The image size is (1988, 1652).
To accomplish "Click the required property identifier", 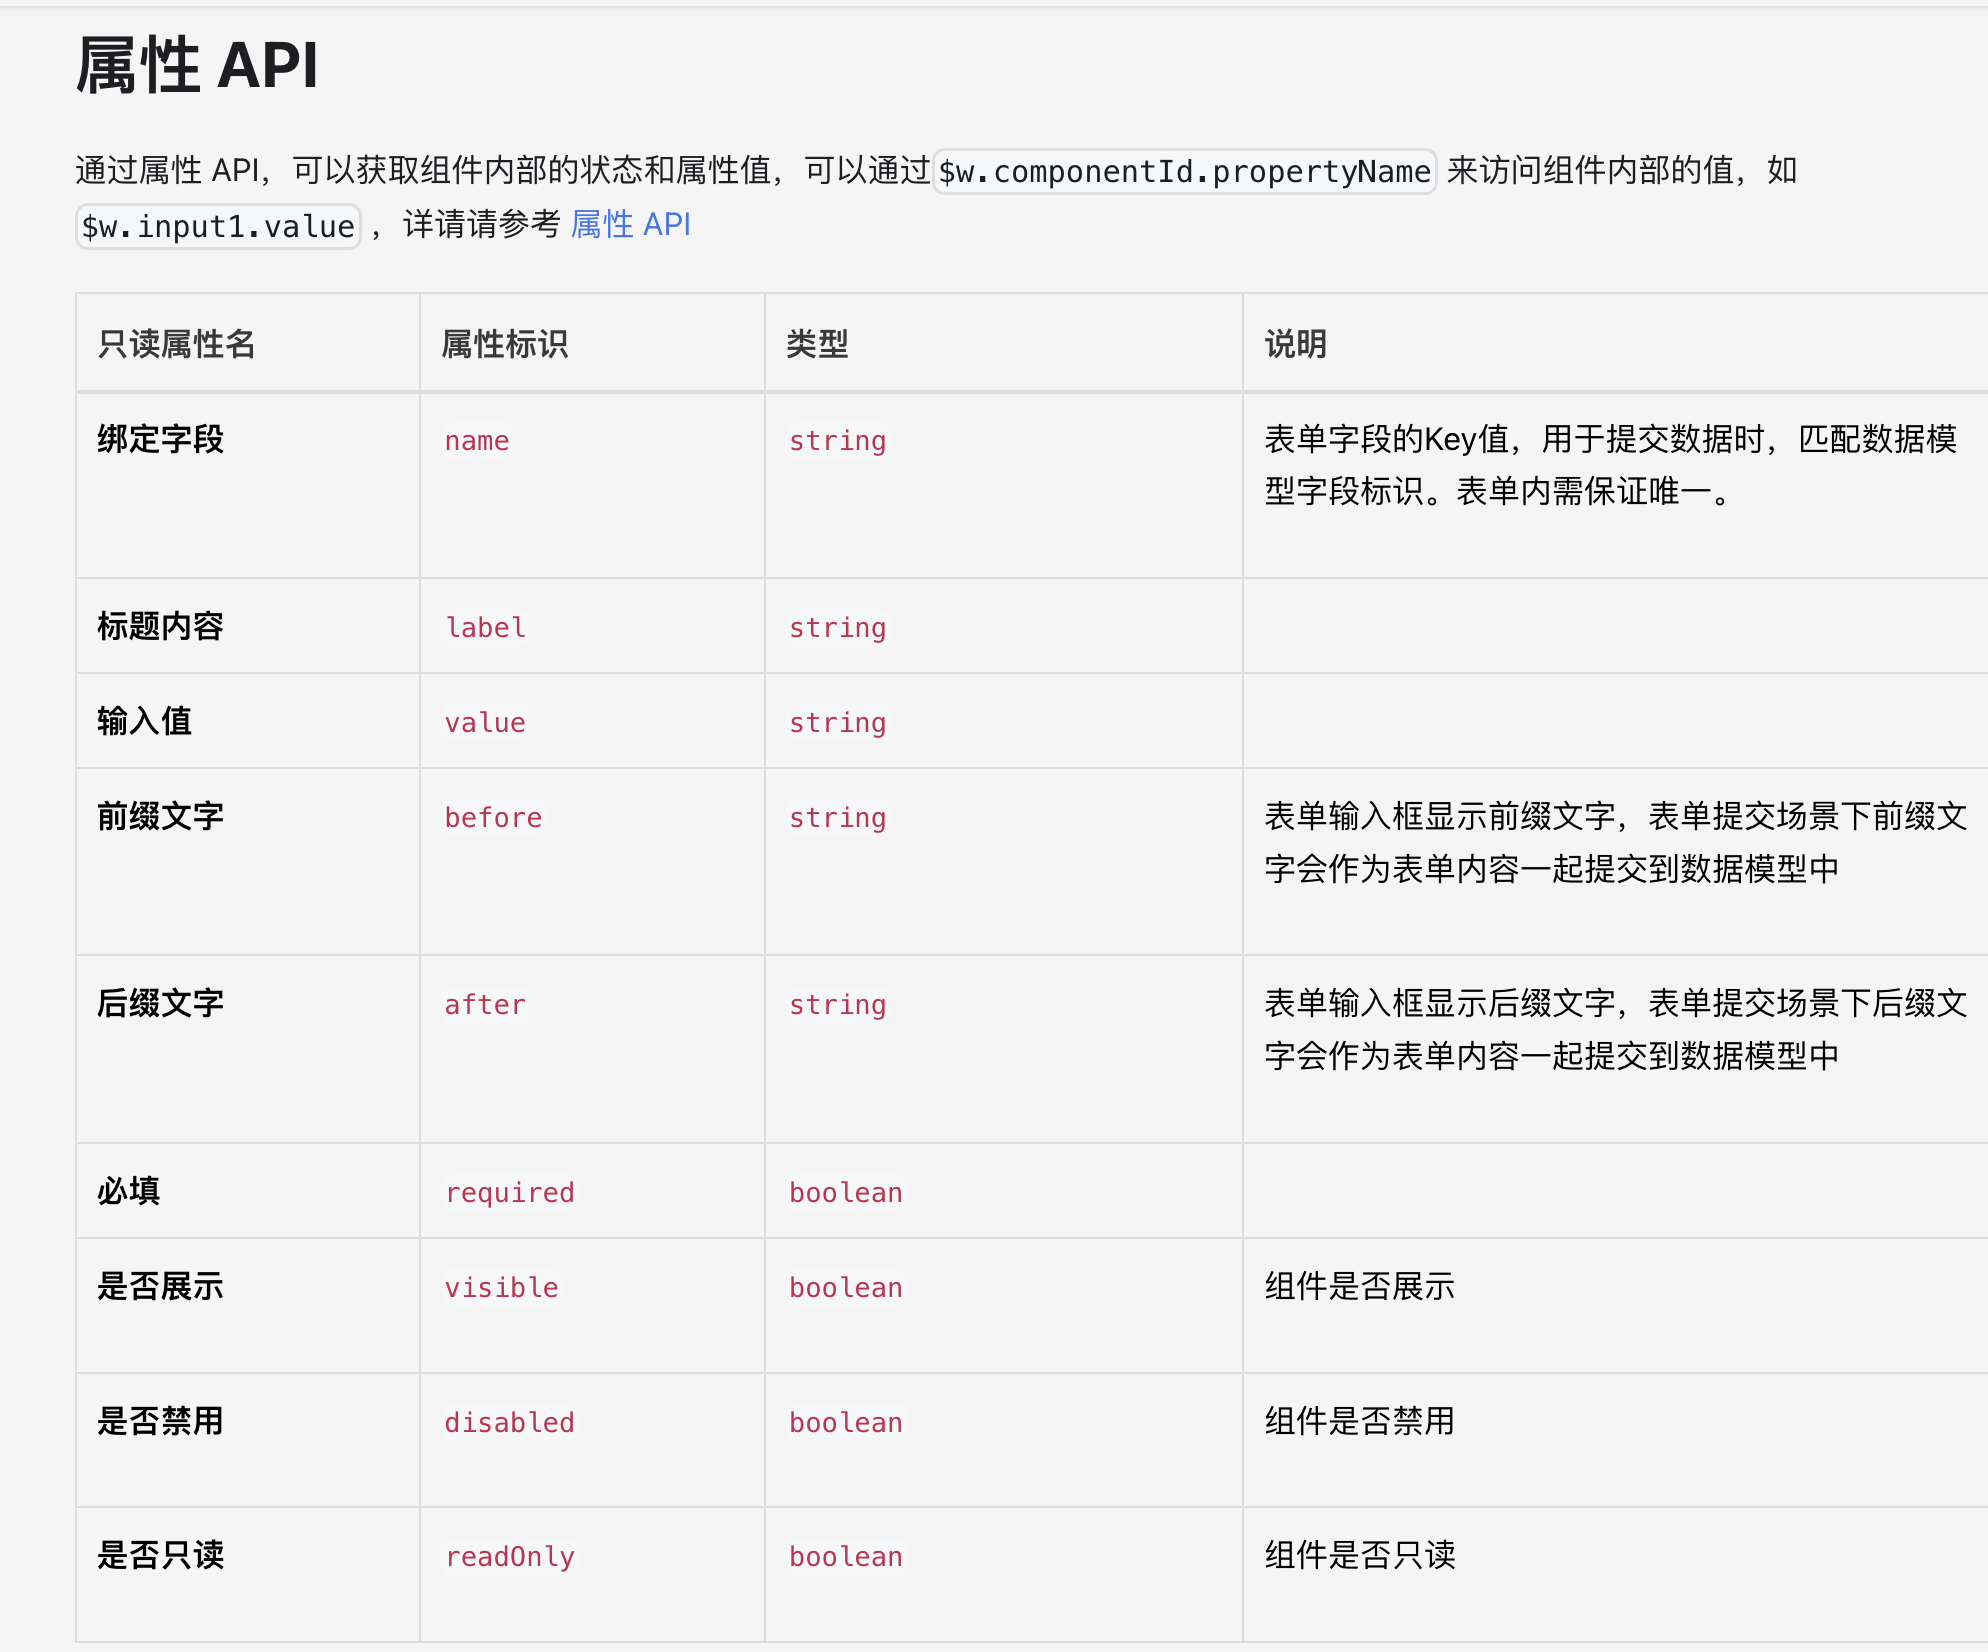I will [x=510, y=1193].
